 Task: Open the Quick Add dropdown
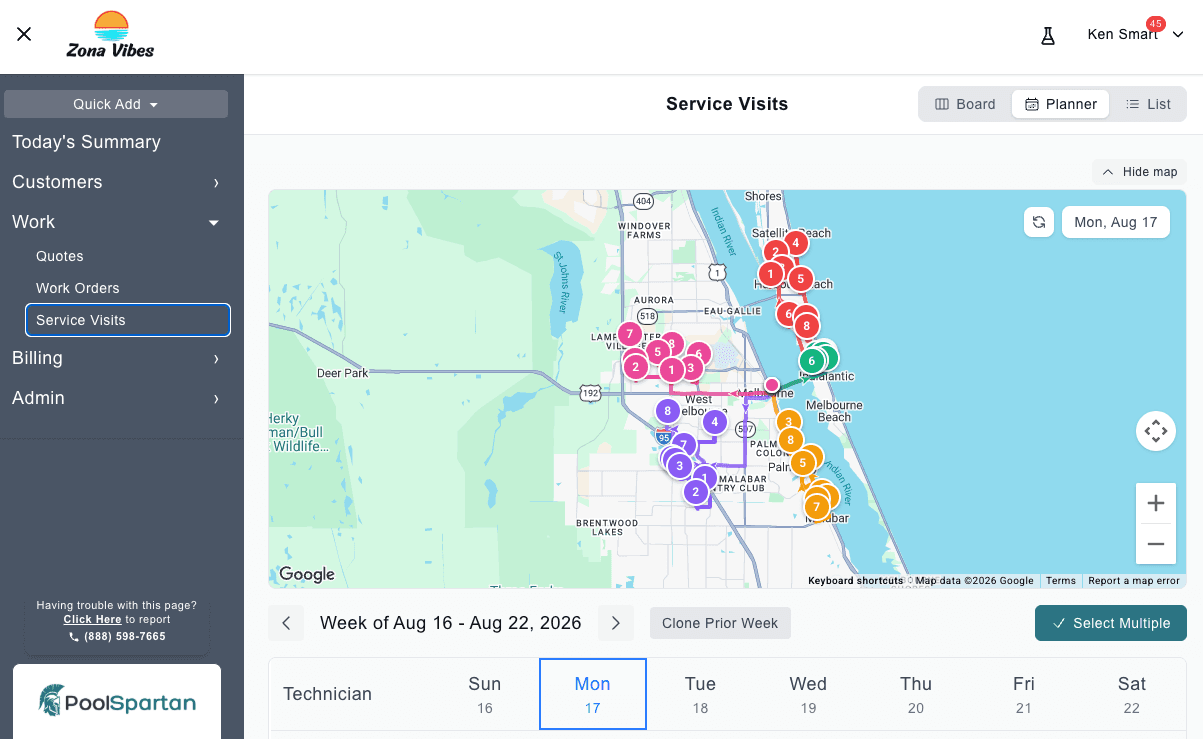click(x=116, y=104)
